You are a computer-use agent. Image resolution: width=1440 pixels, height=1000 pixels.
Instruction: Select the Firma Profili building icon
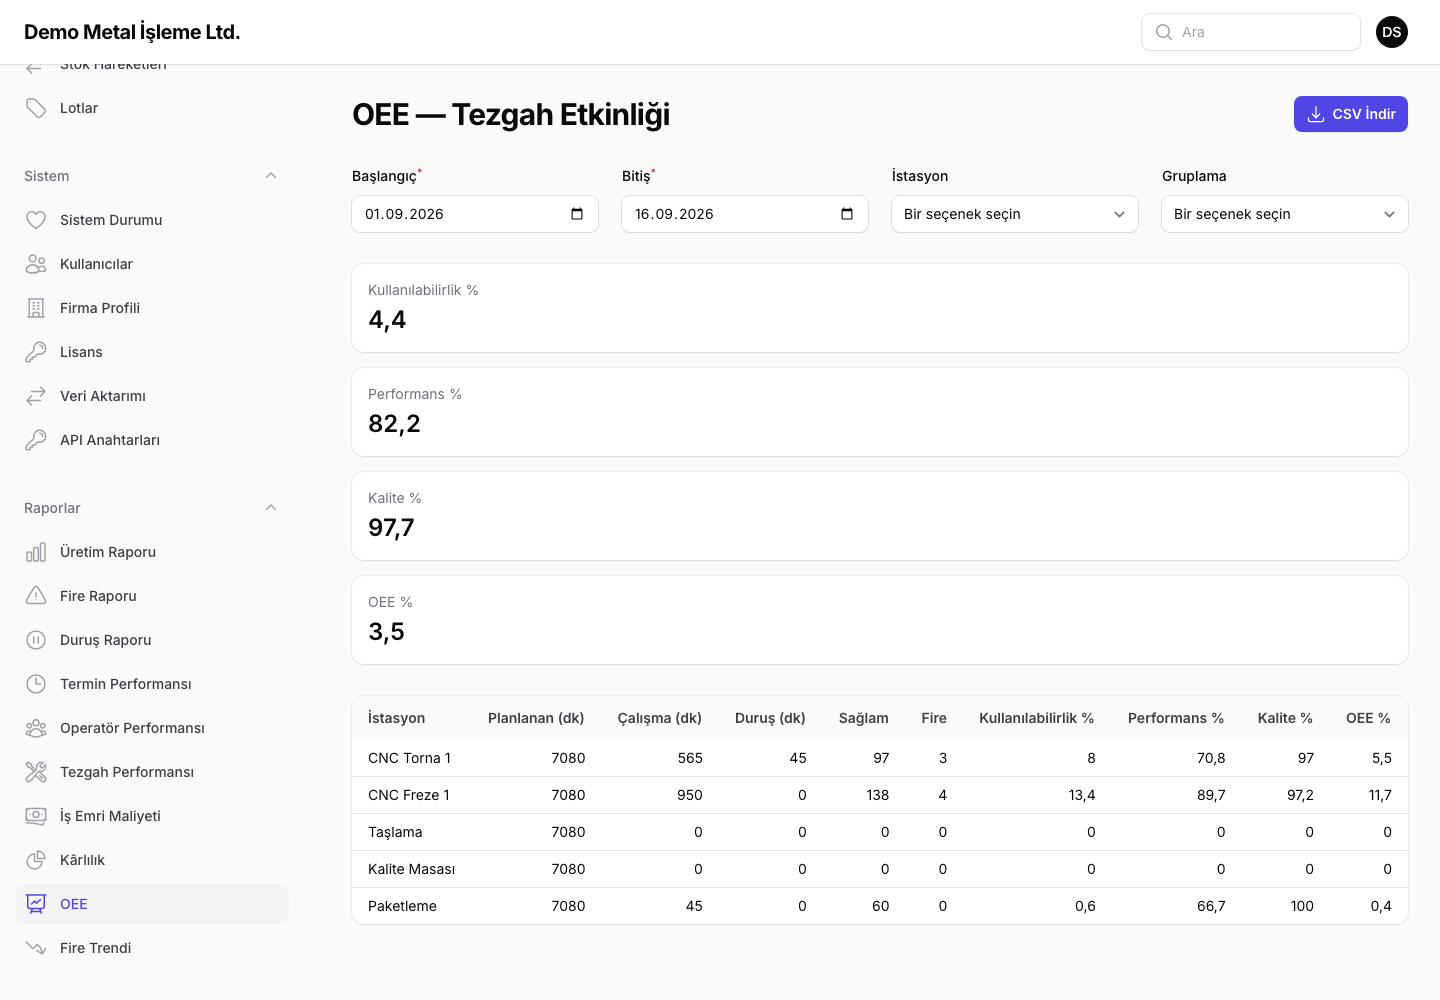pos(36,308)
